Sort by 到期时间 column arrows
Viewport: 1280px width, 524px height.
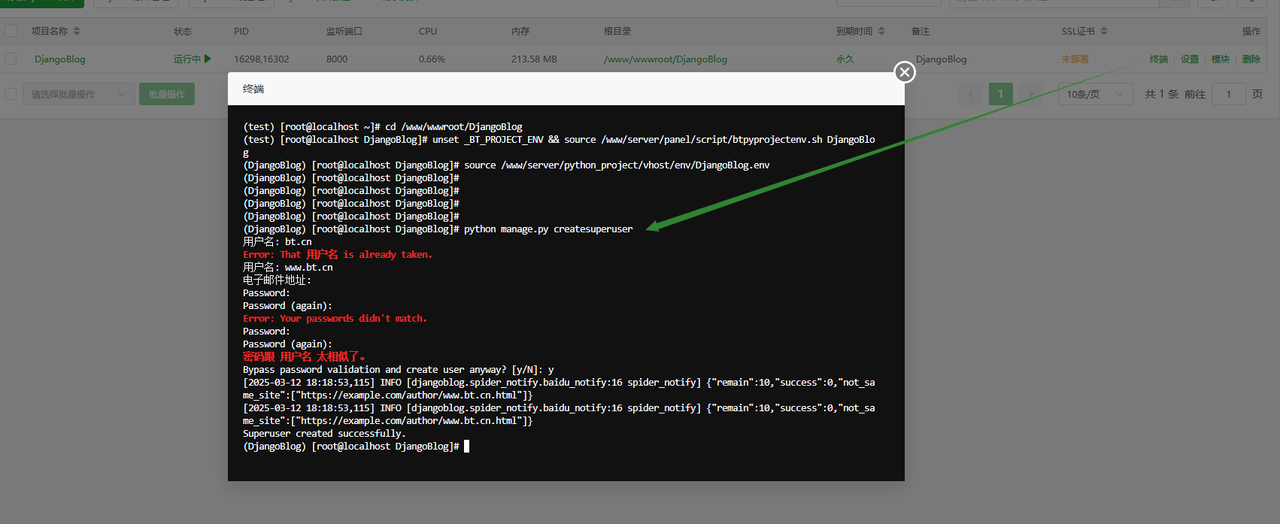[882, 32]
